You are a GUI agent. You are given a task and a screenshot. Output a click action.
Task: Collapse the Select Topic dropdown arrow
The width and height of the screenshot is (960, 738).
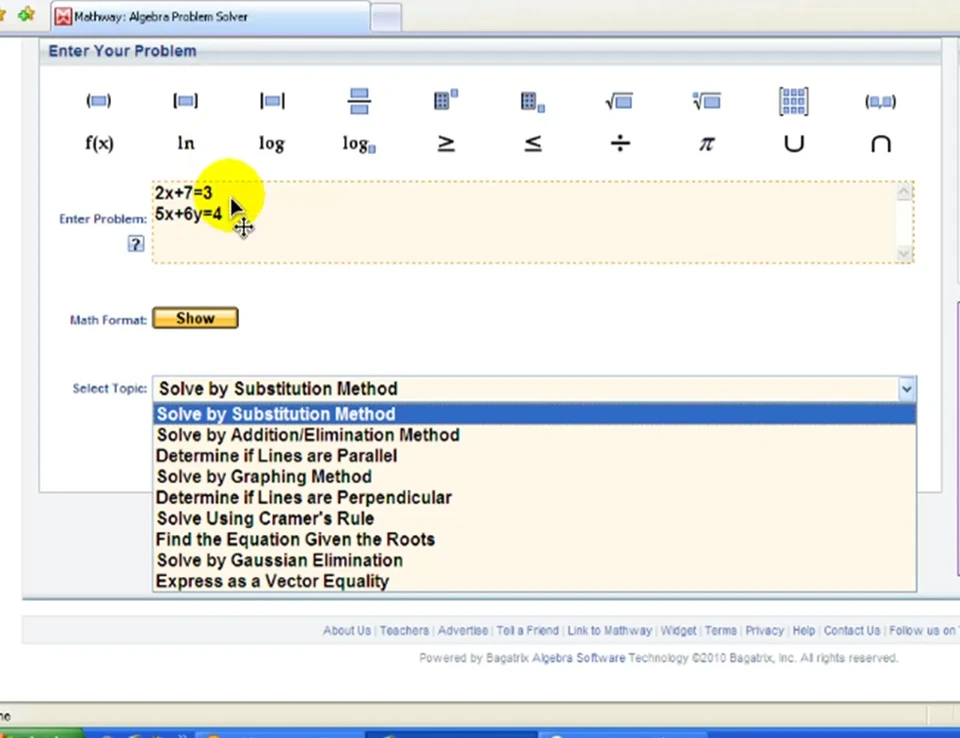click(x=907, y=389)
